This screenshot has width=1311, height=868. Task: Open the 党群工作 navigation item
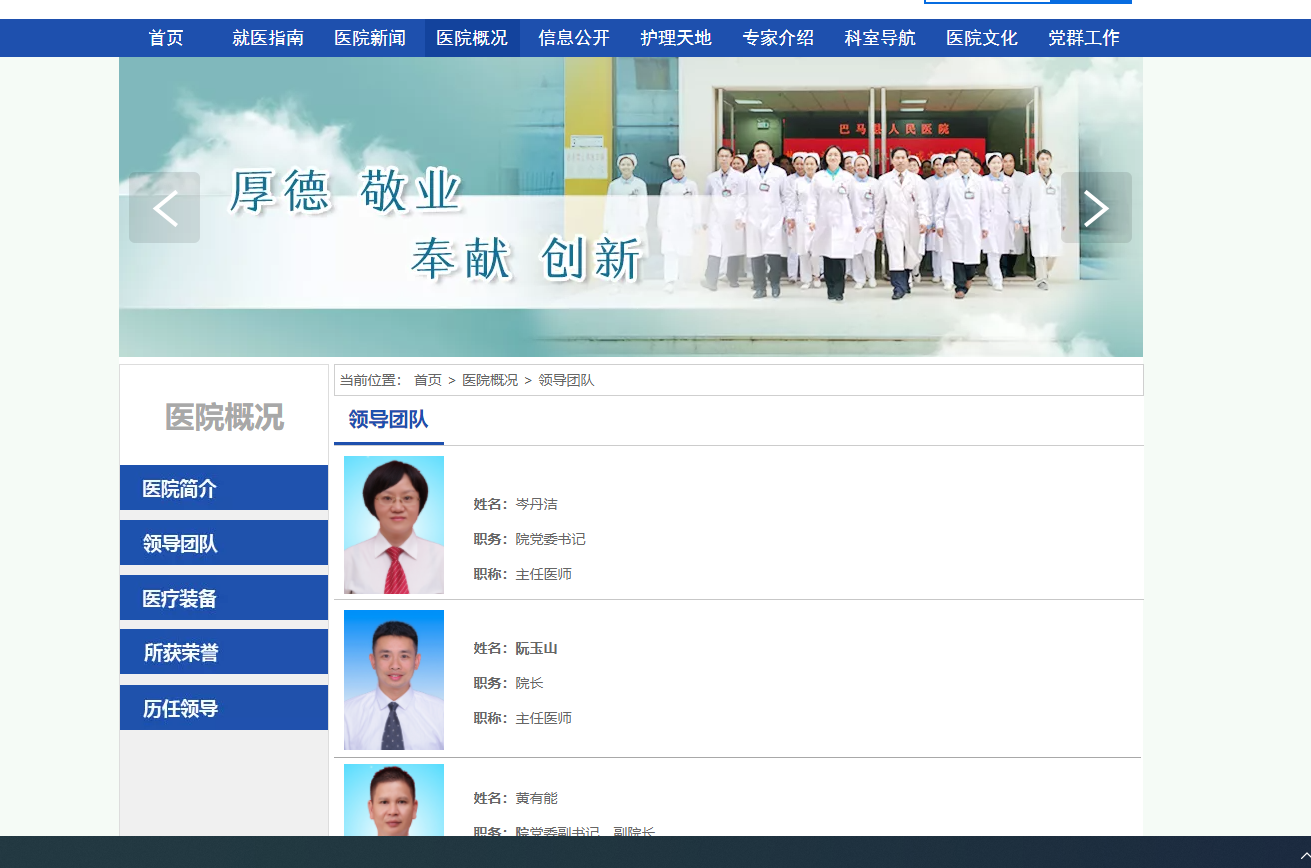pyautogui.click(x=1084, y=38)
